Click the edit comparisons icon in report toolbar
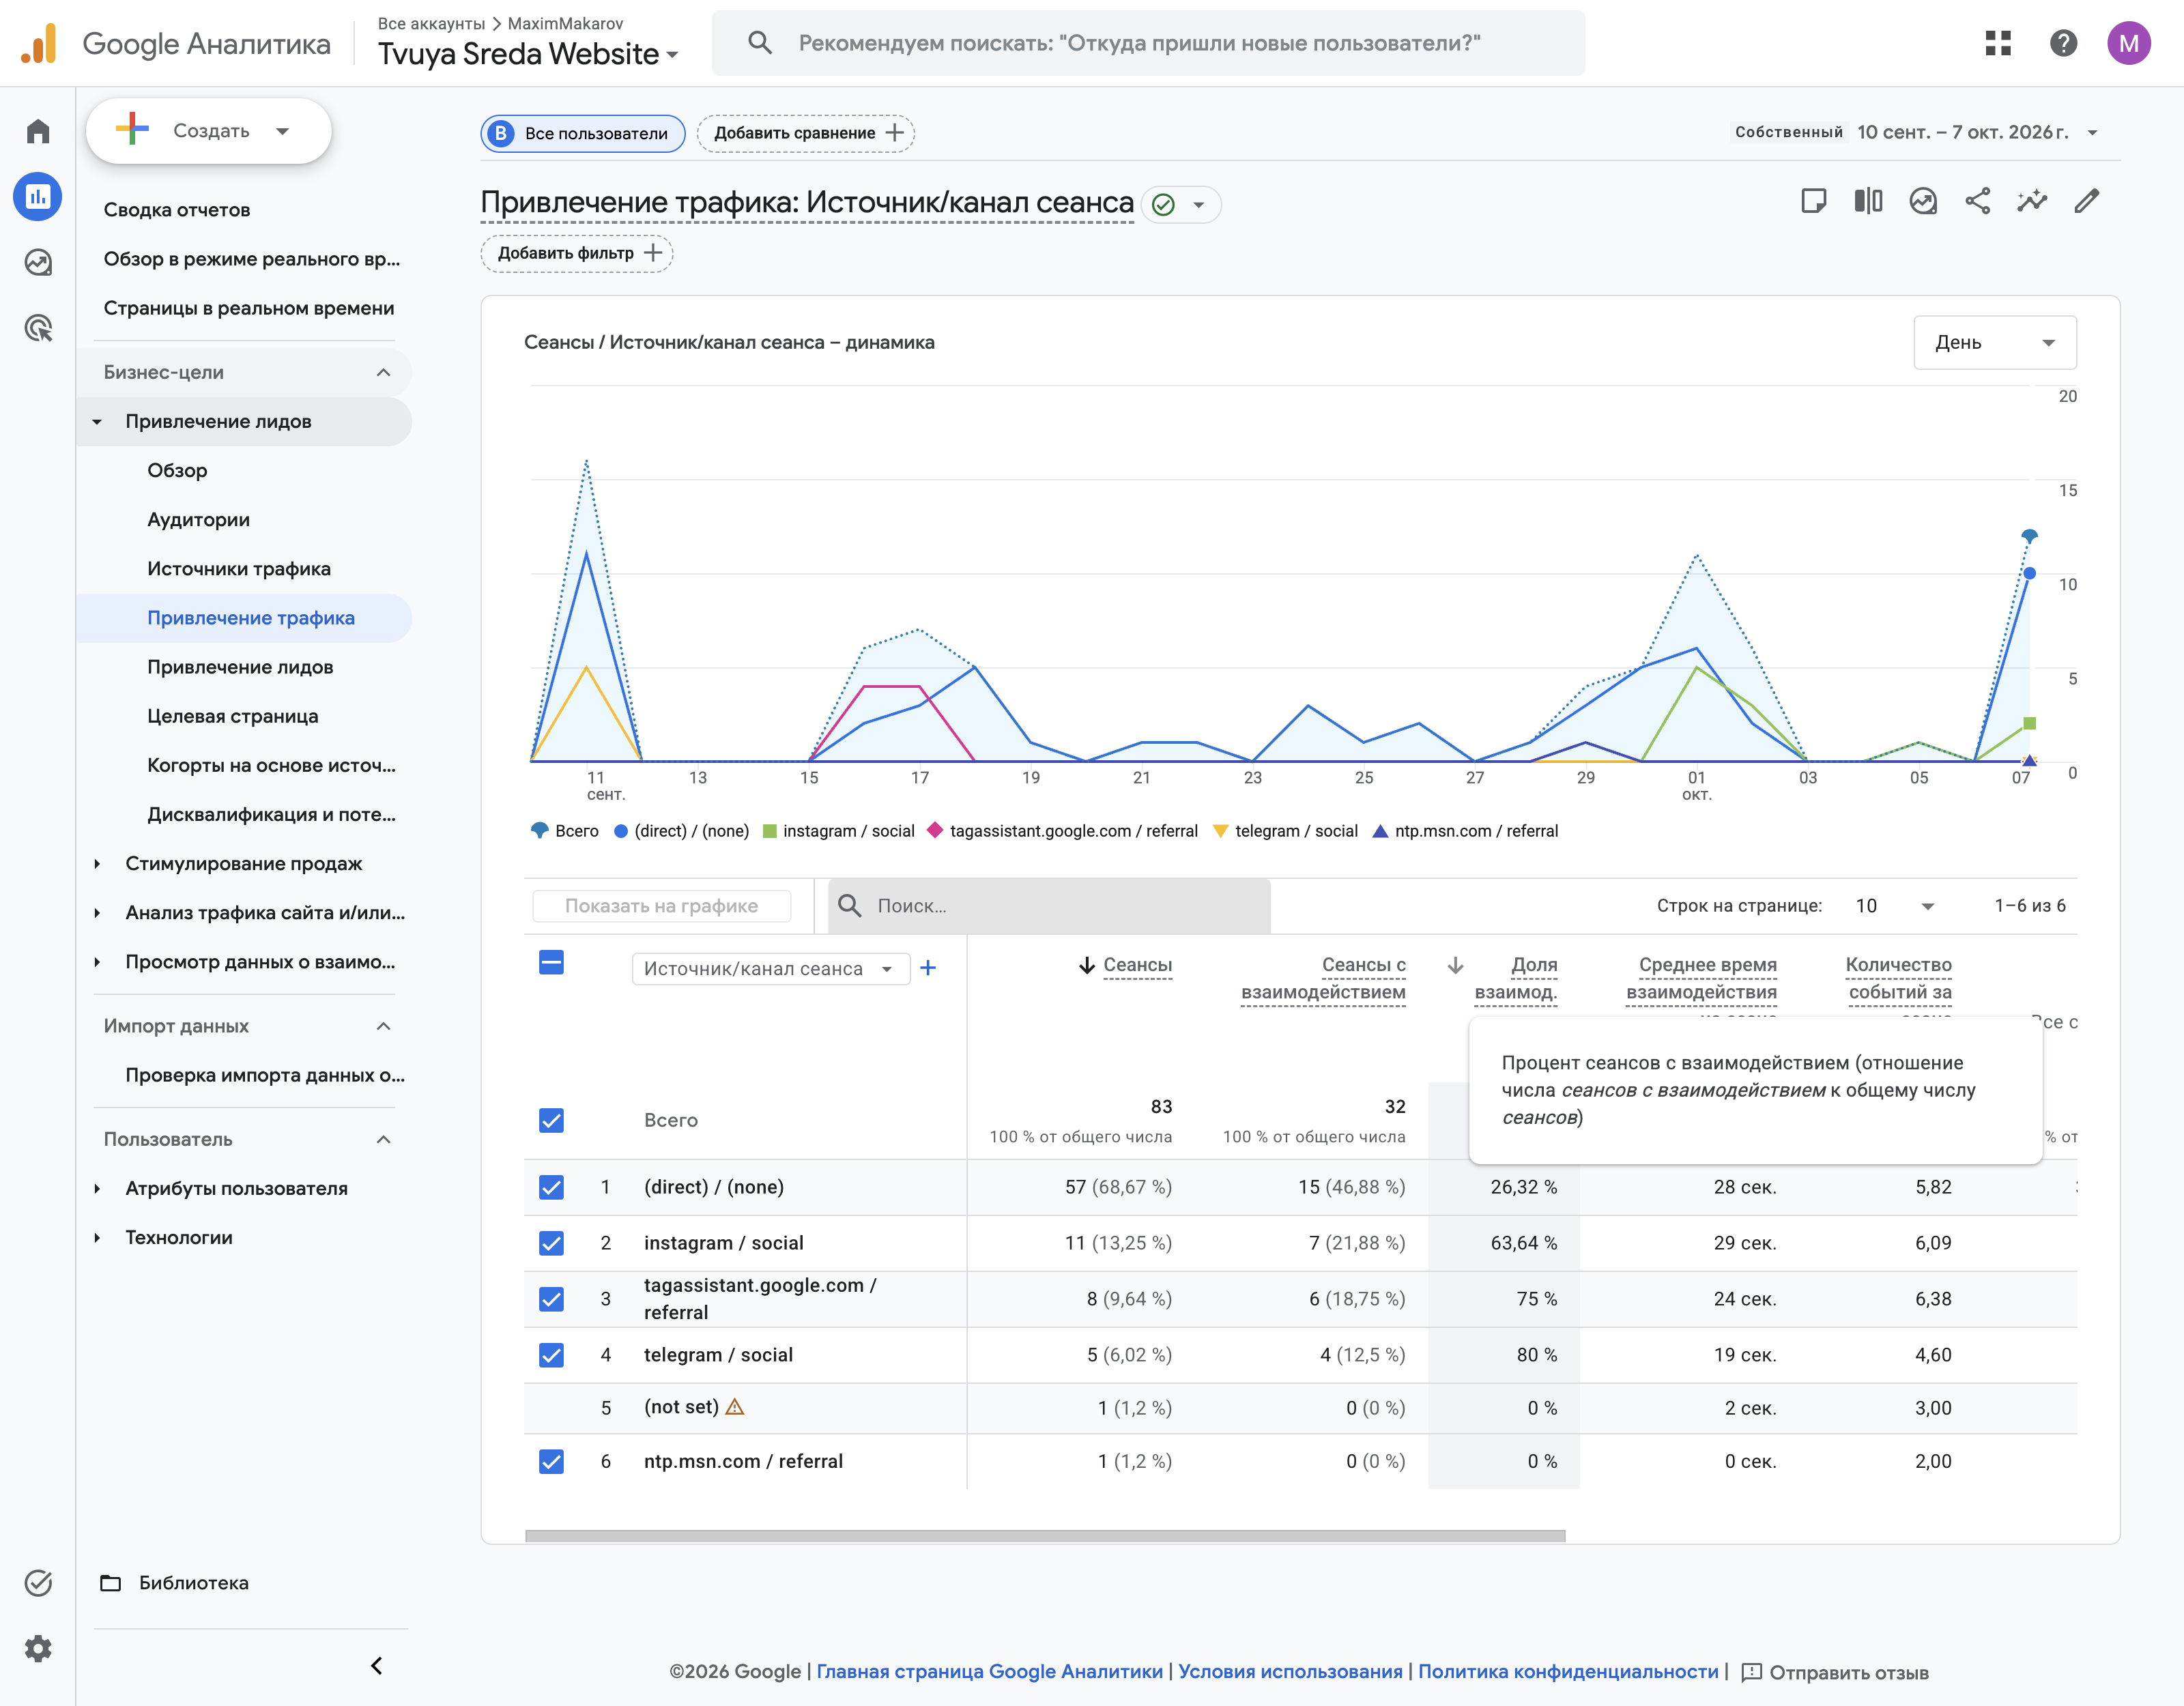This screenshot has height=1706, width=2184. point(1868,201)
